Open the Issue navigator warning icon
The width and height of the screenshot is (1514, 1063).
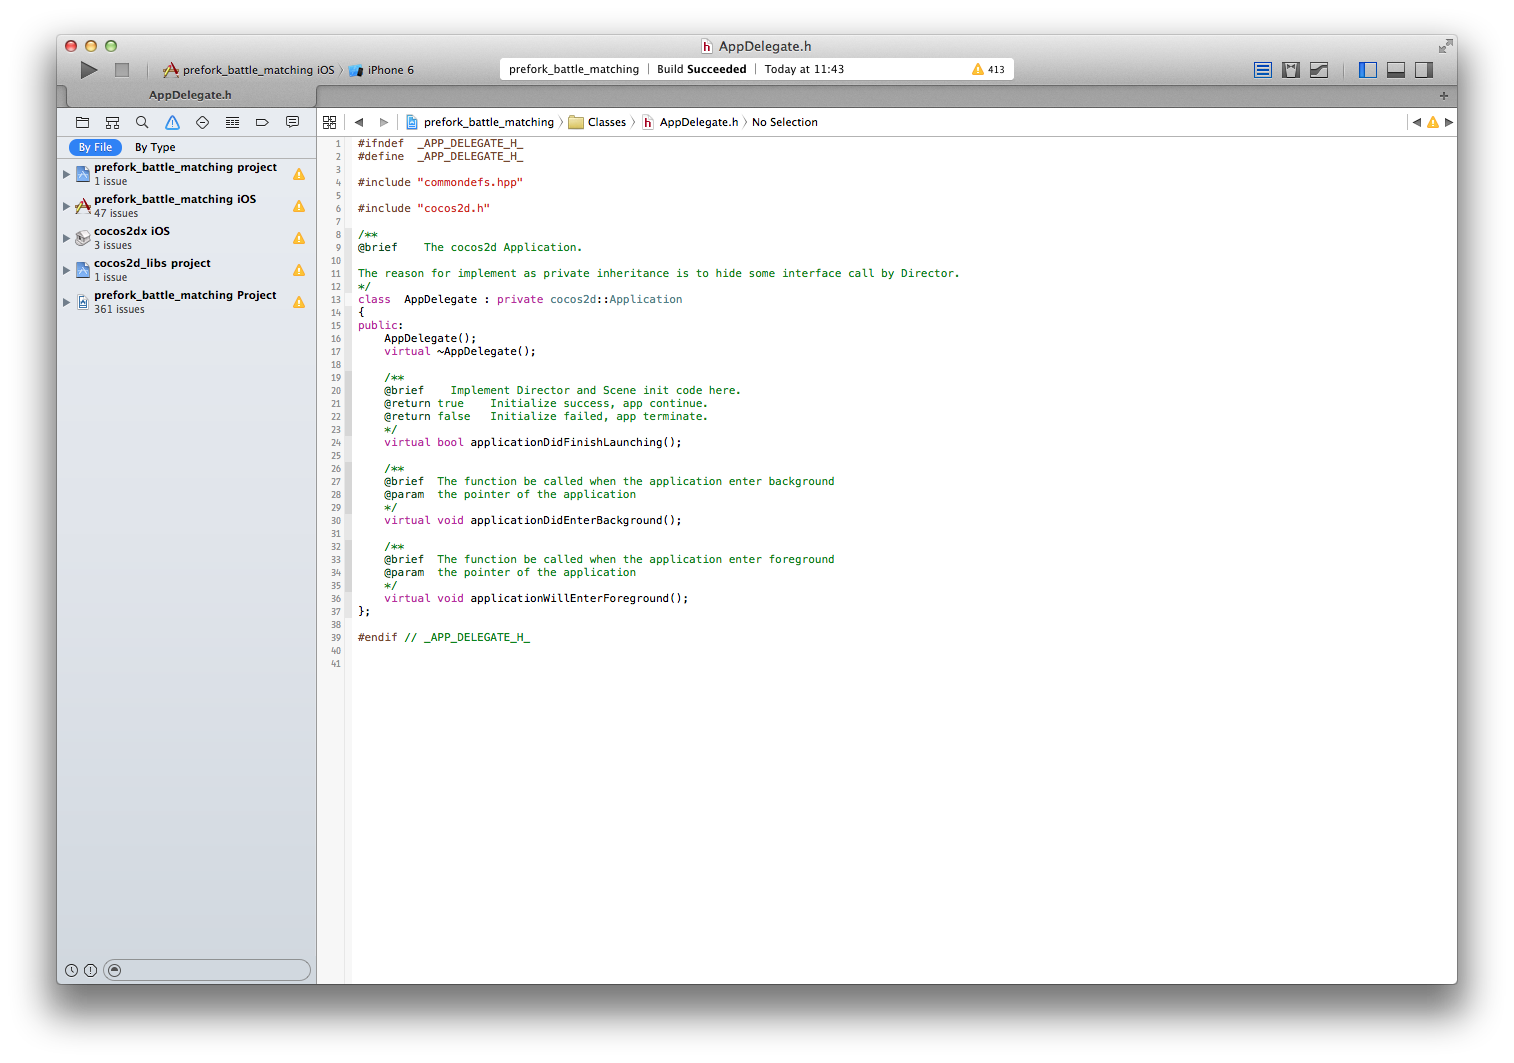(172, 122)
